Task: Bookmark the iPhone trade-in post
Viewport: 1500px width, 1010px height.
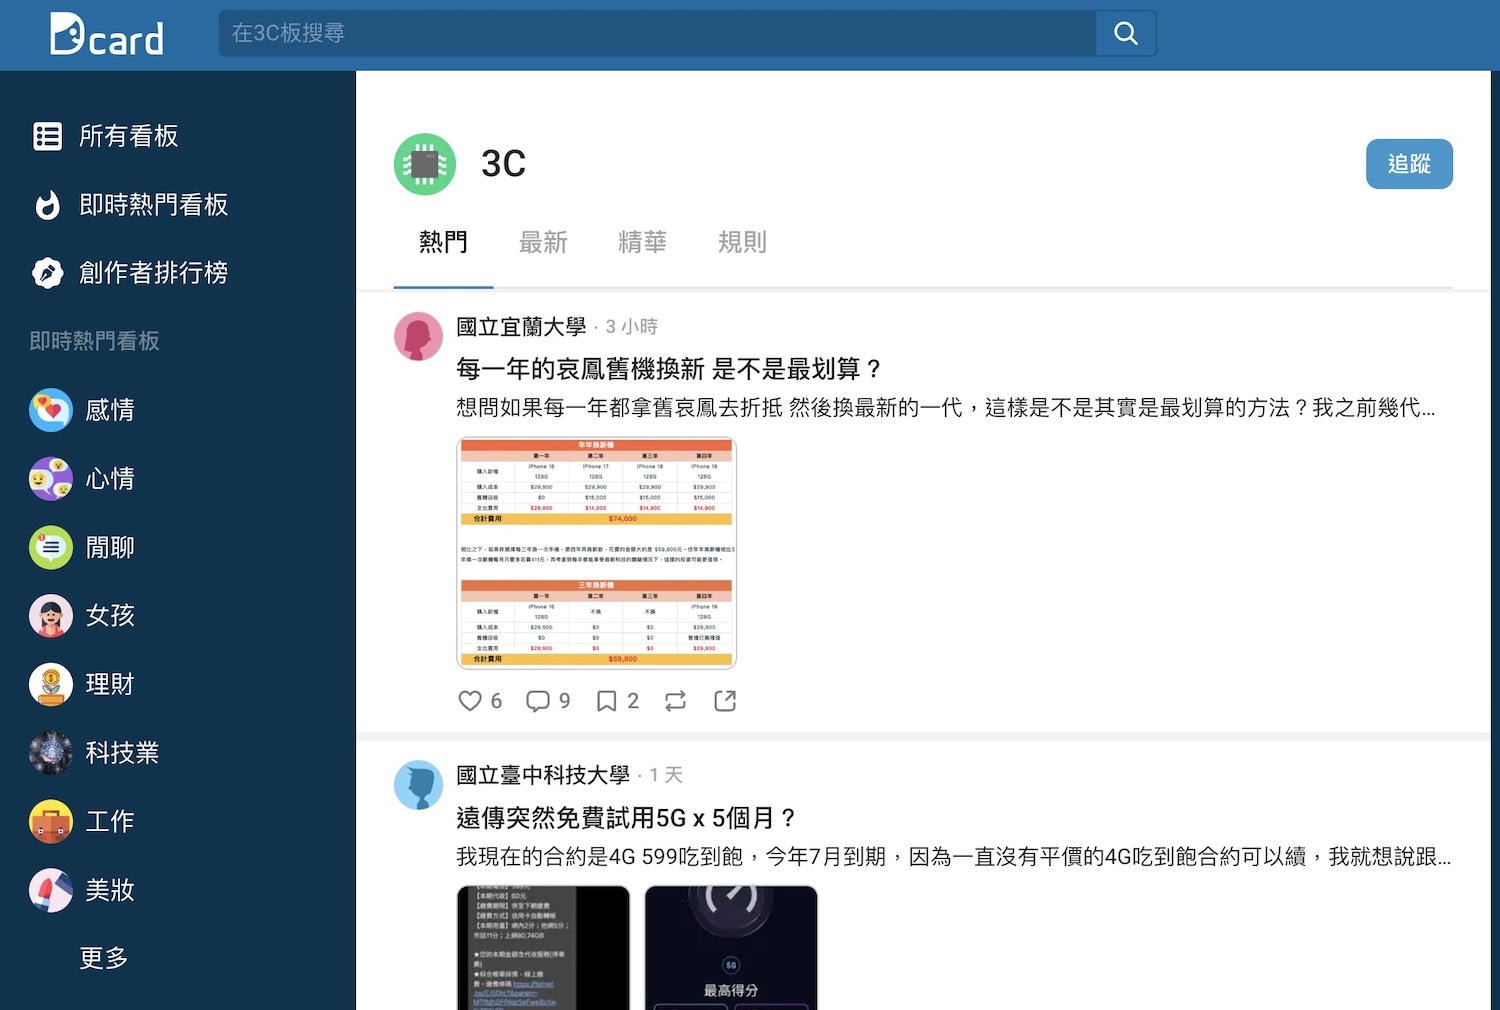Action: coord(606,701)
